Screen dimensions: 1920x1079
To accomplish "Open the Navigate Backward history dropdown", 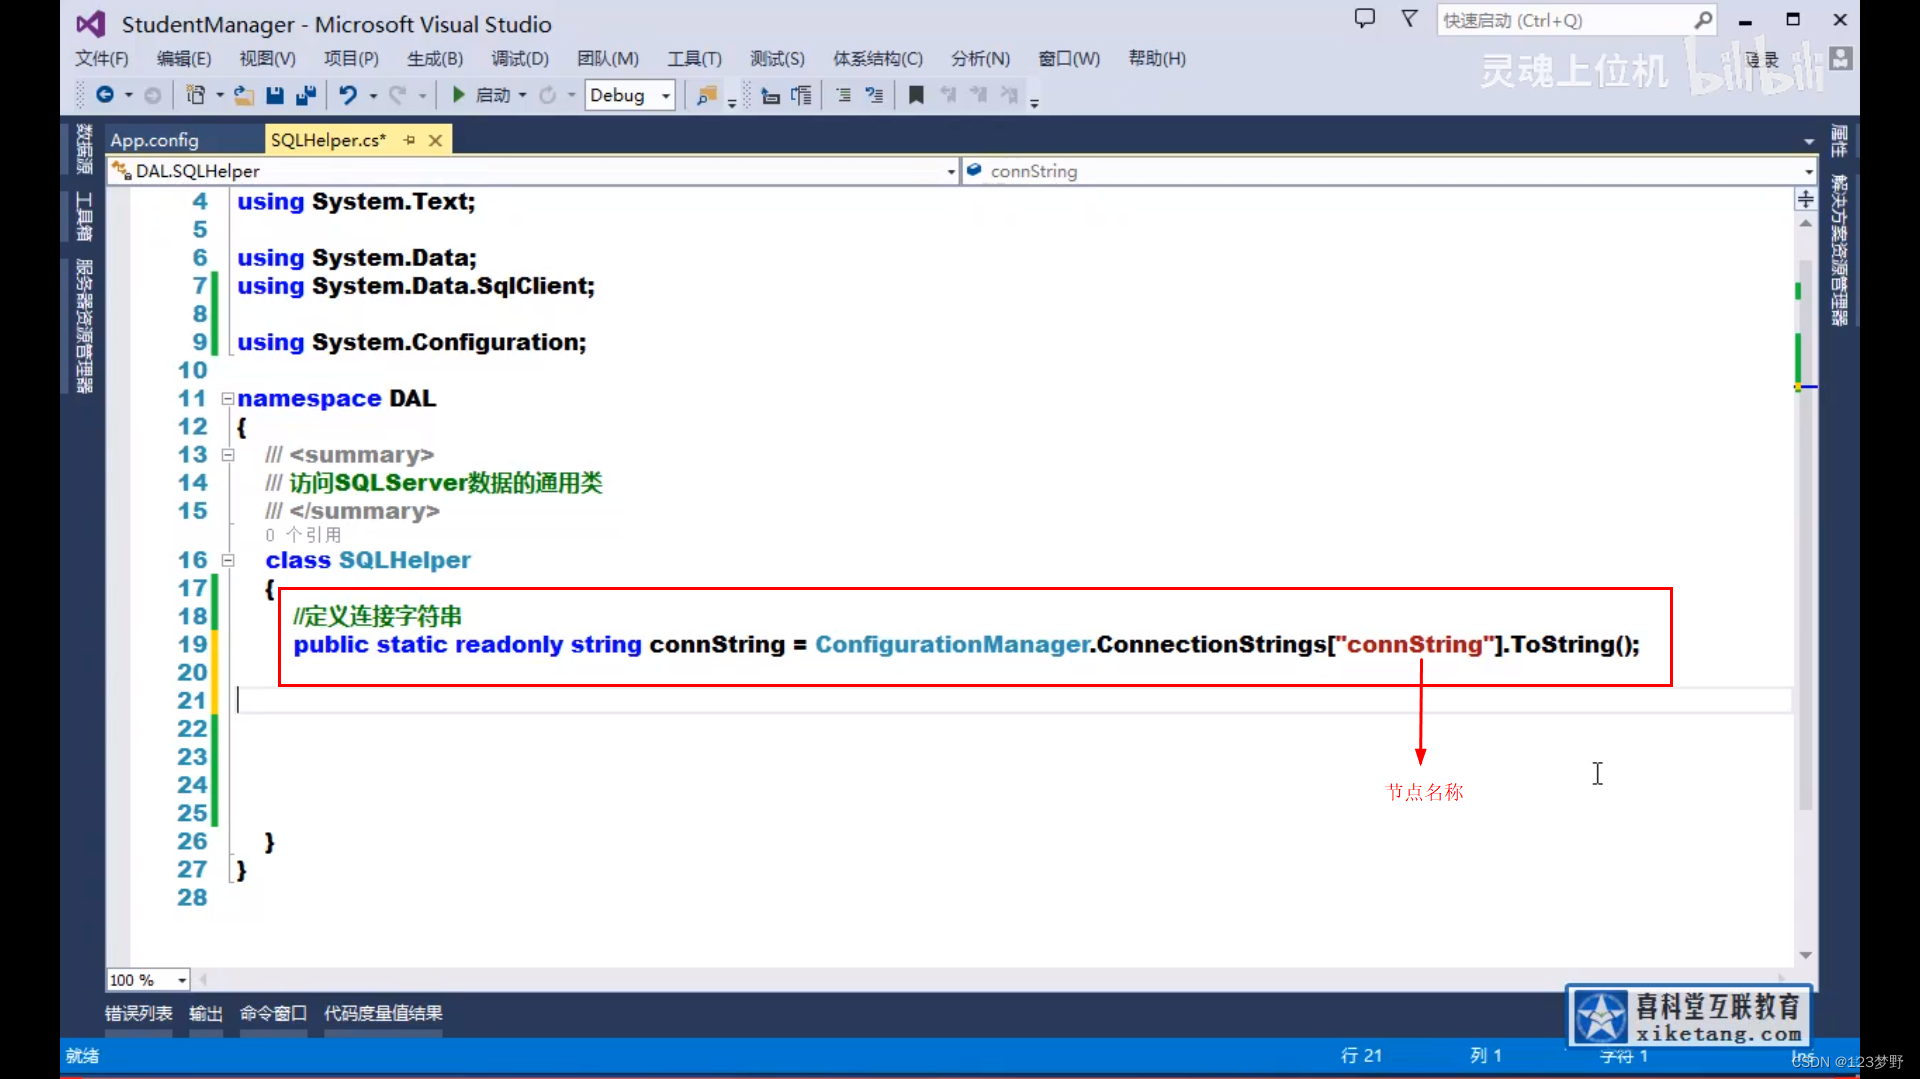I will click(x=128, y=95).
